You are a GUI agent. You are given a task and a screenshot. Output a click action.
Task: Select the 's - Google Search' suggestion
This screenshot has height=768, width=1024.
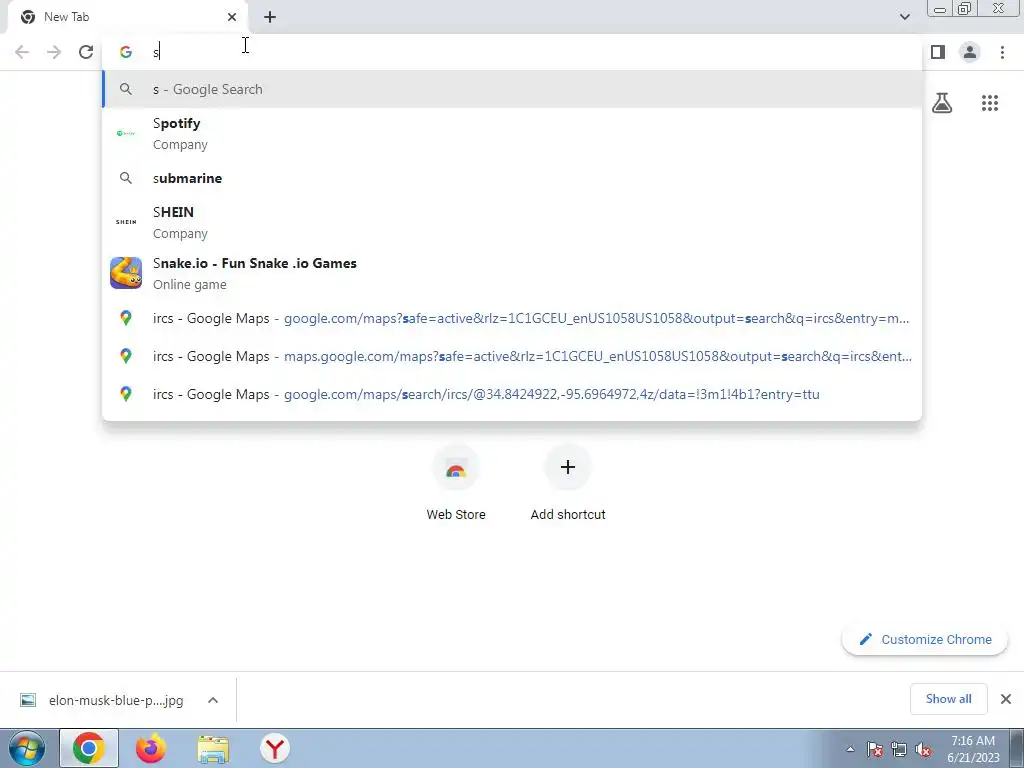tap(512, 89)
